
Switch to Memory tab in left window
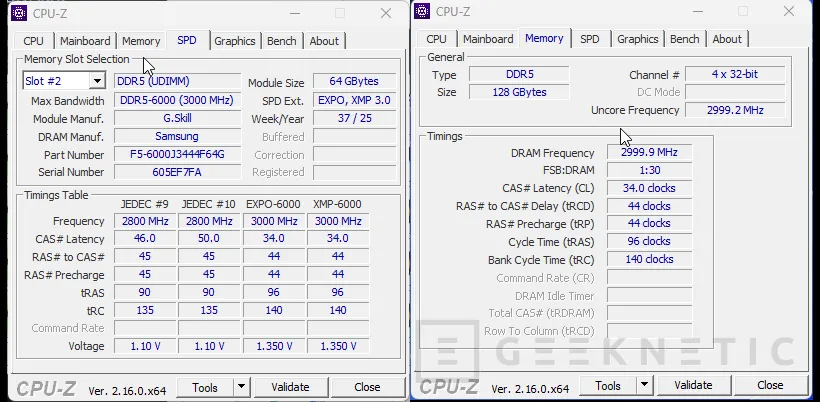(x=141, y=41)
